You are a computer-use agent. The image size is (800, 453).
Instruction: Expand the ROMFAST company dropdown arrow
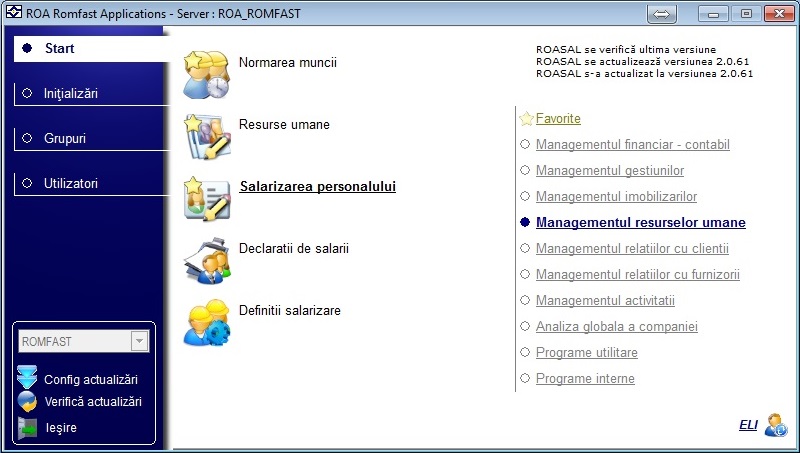(x=139, y=341)
